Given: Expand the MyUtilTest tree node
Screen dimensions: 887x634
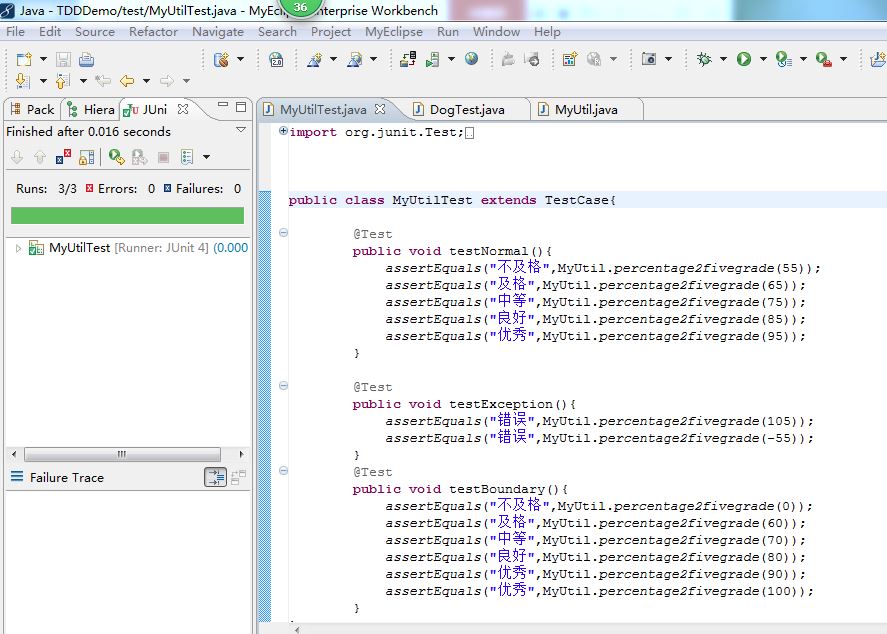Looking at the screenshot, I should (x=18, y=248).
